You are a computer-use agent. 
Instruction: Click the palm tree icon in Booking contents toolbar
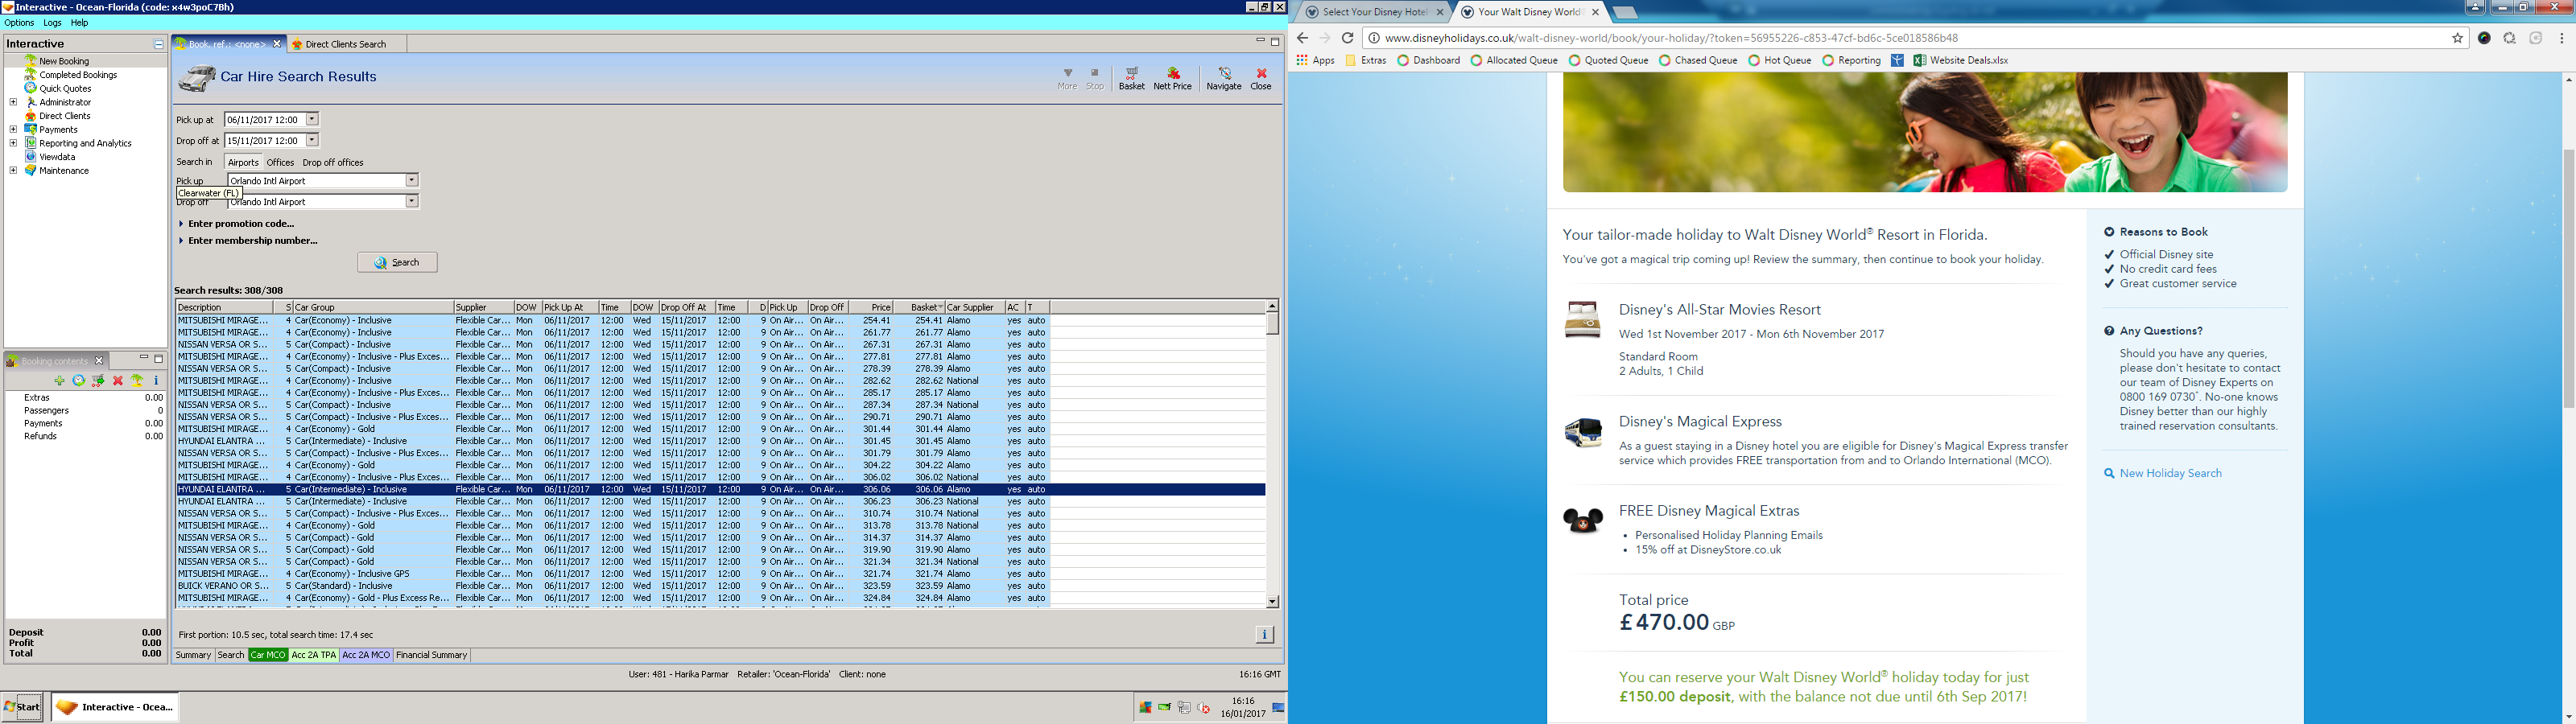tap(137, 381)
